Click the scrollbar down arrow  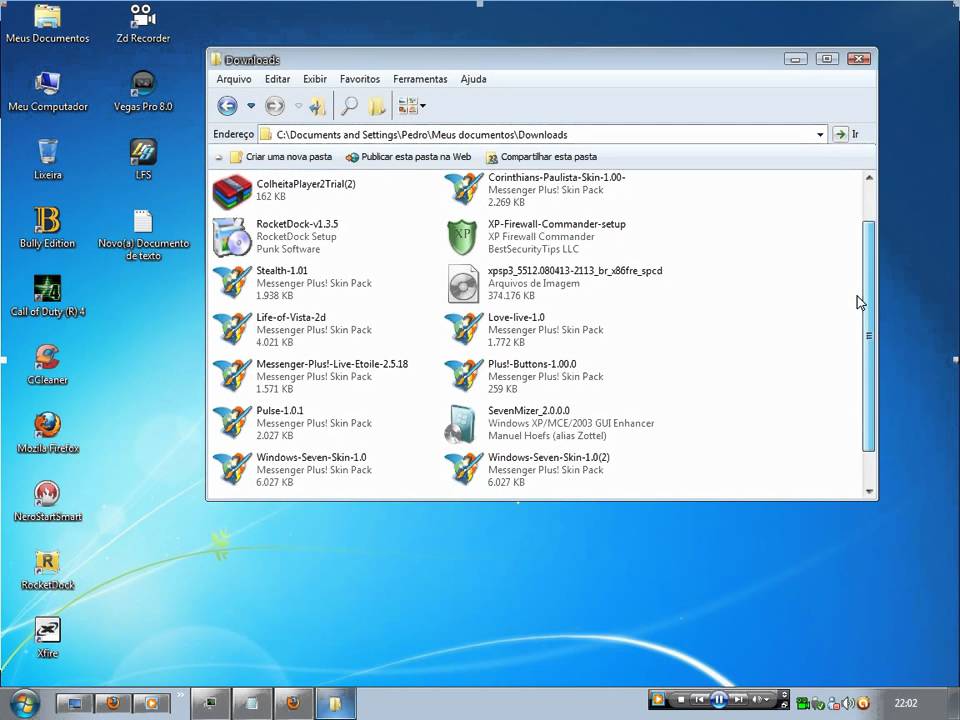[x=869, y=491]
